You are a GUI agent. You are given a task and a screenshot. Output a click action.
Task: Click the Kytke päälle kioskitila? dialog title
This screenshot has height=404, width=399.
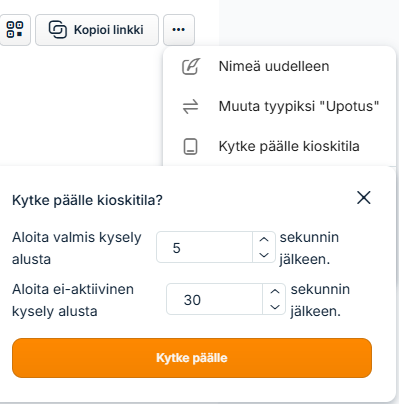[87, 200]
